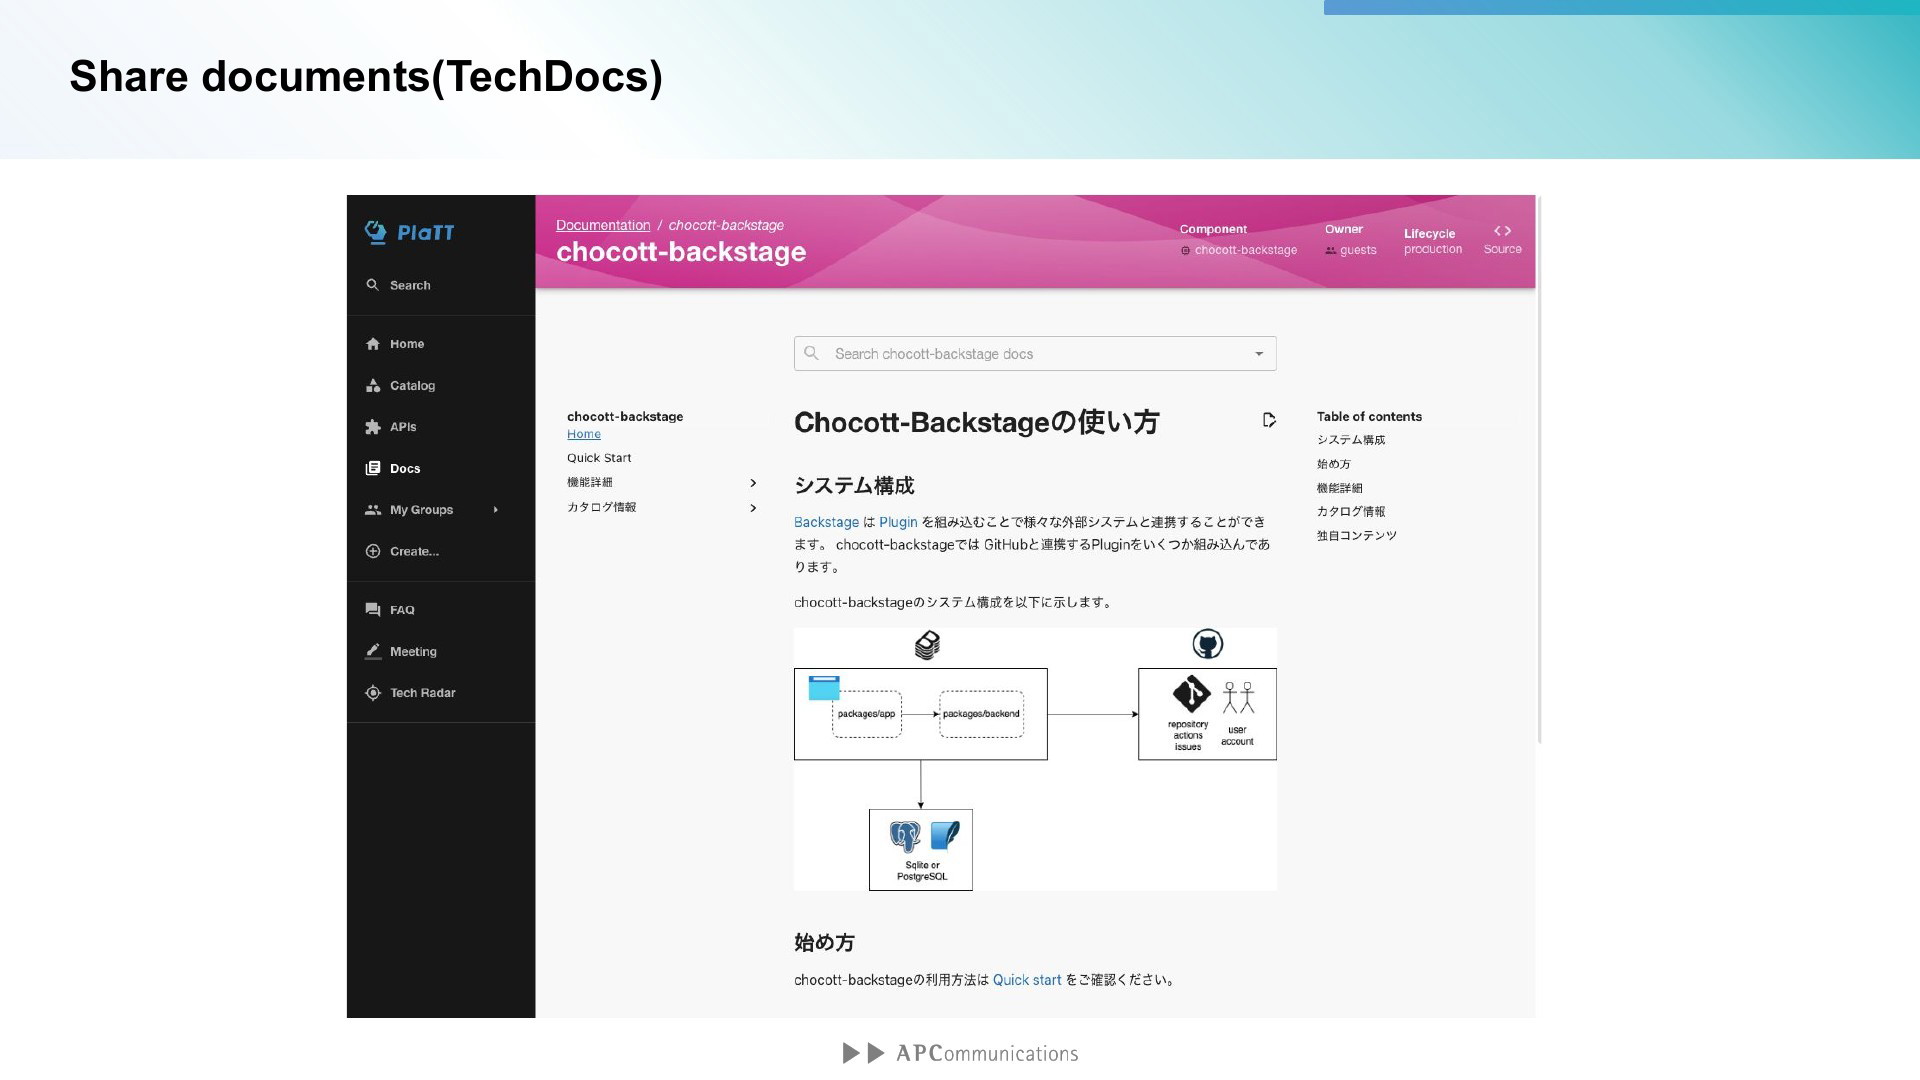The height and width of the screenshot is (1080, 1920).
Task: Click the git repository icon in diagram
Action: pyautogui.click(x=1191, y=694)
